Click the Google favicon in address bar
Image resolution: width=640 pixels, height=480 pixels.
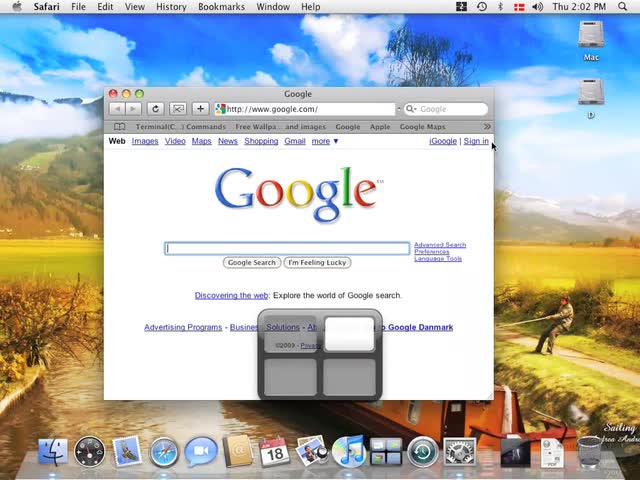[220, 109]
